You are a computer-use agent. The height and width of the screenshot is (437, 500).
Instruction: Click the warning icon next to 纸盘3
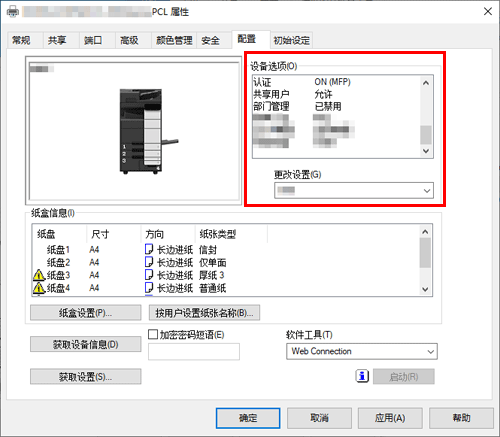pyautogui.click(x=39, y=275)
